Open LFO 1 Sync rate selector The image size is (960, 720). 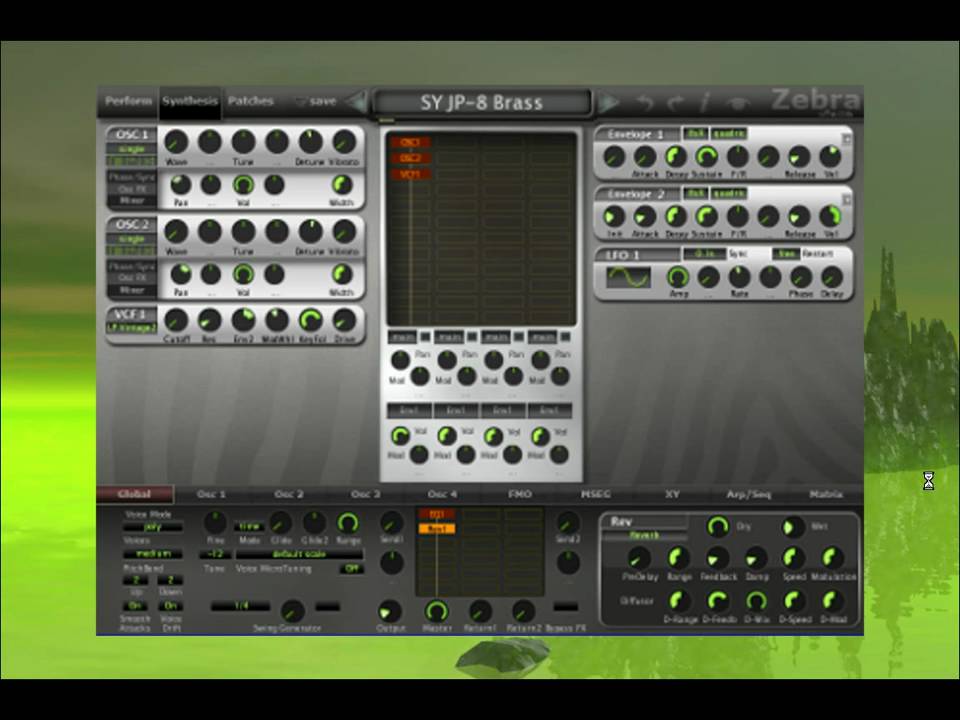coord(705,253)
